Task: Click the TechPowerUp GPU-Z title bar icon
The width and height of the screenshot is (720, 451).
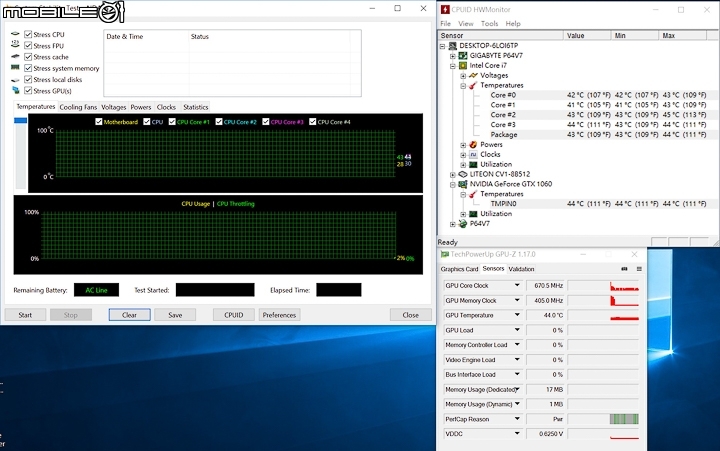Action: (444, 254)
